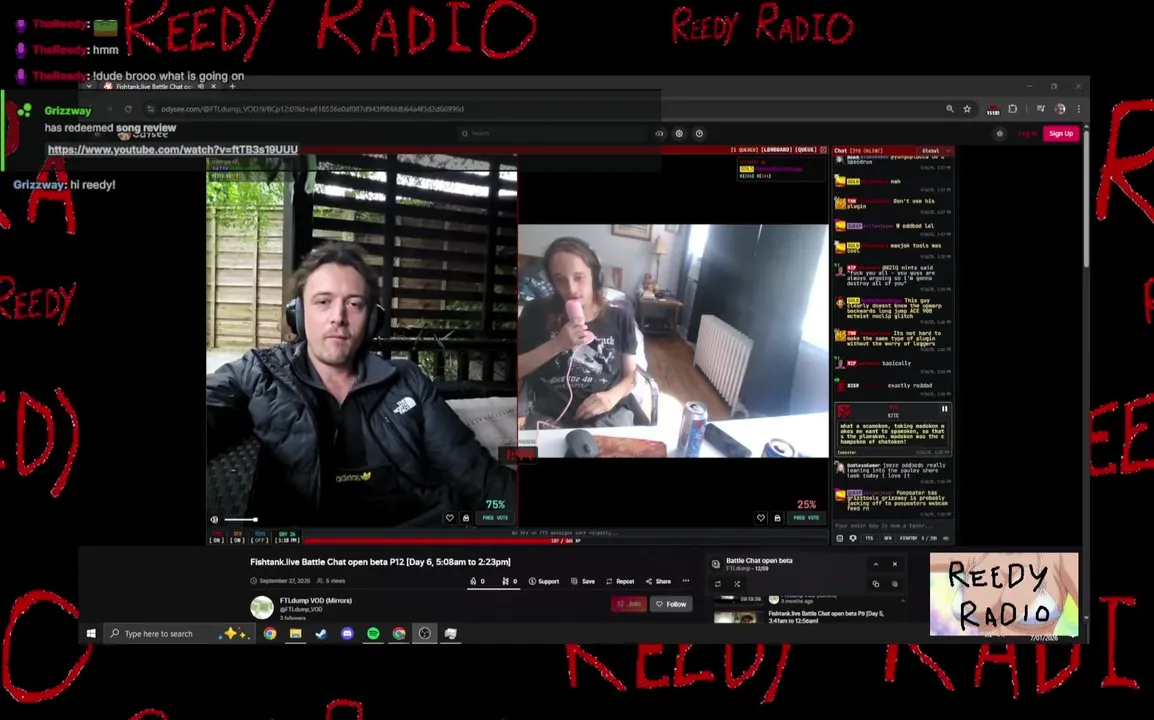Click the Sign Up button

click(1061, 133)
